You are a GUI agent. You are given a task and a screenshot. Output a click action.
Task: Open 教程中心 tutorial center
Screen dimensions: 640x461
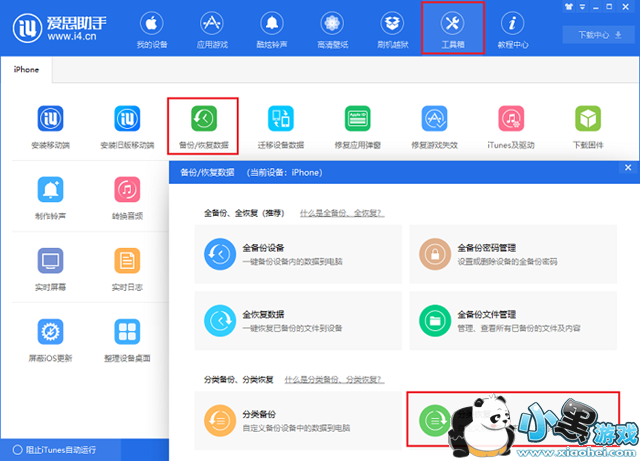pyautogui.click(x=513, y=31)
